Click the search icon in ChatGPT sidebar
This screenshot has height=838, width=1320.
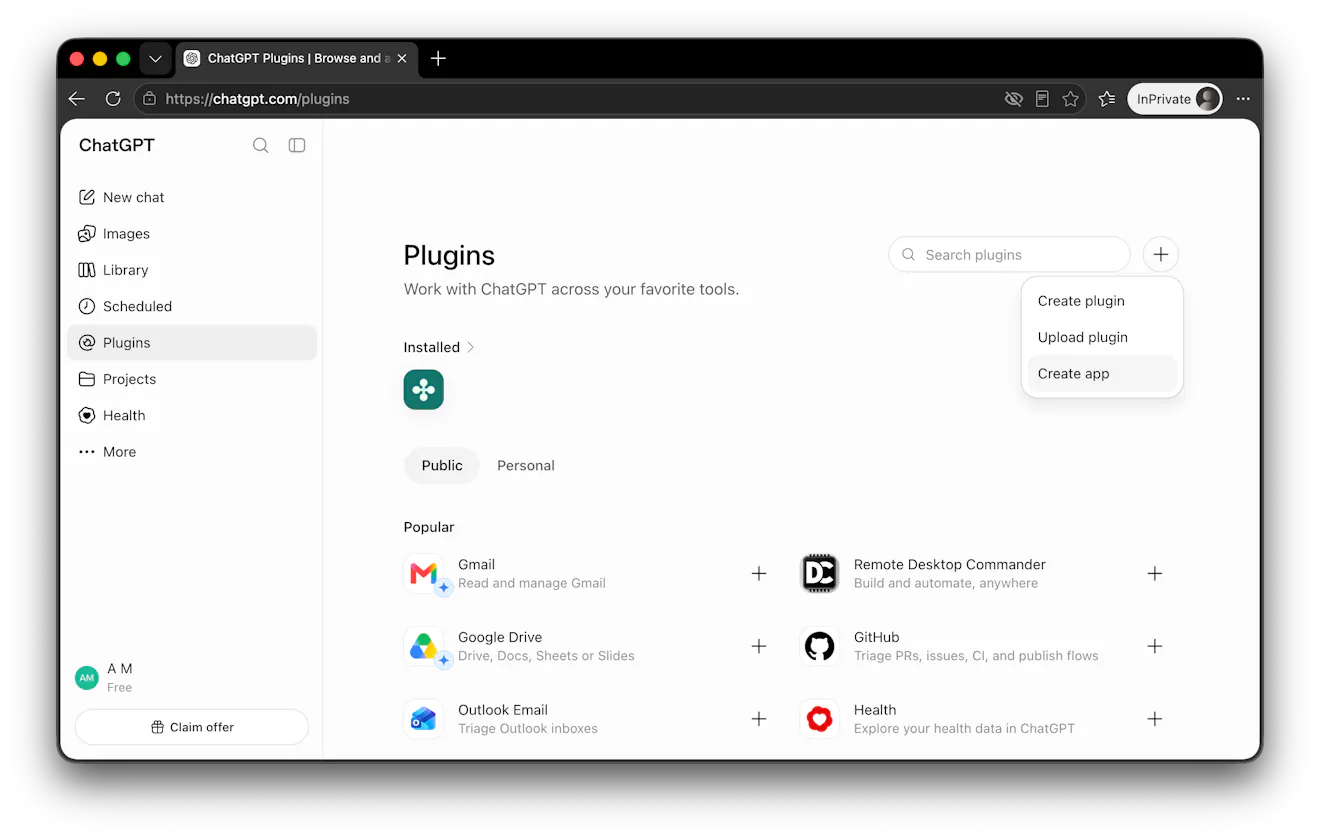pos(260,145)
